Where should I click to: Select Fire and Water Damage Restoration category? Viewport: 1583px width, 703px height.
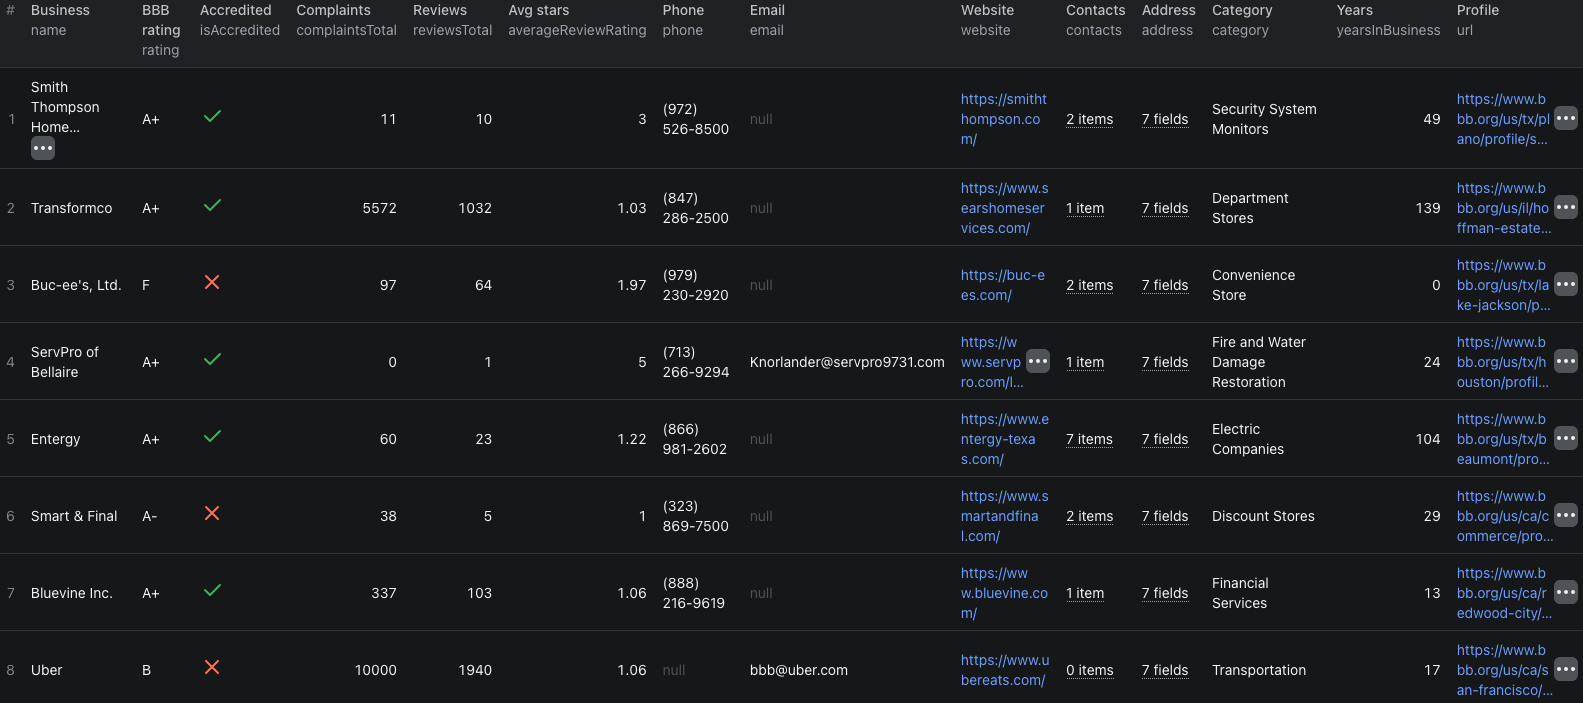click(1259, 362)
